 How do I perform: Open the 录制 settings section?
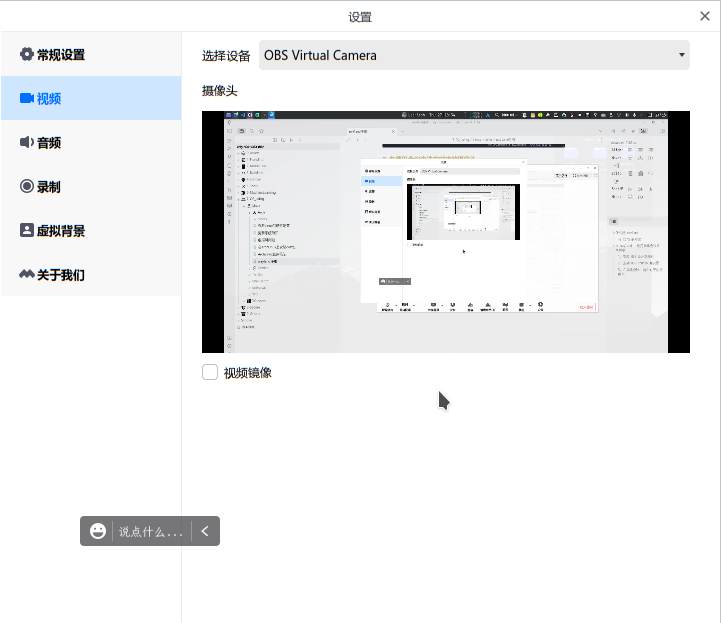pos(50,187)
